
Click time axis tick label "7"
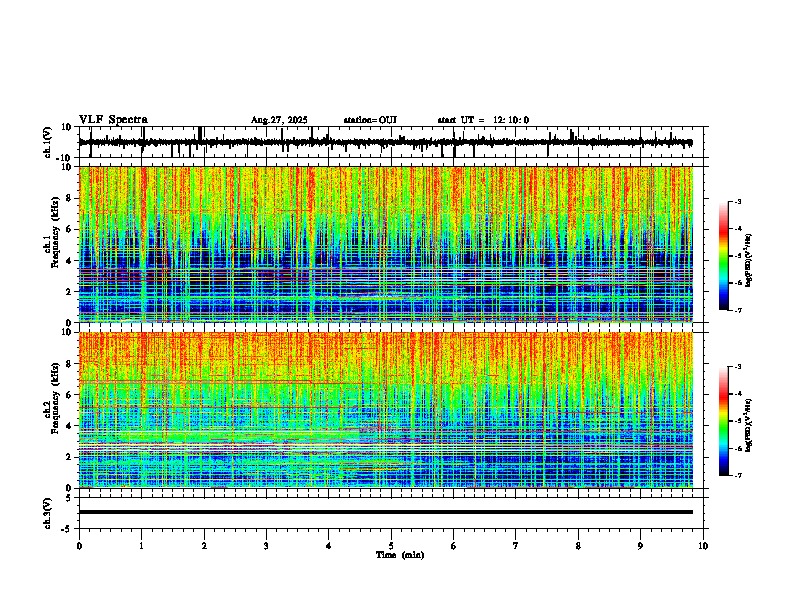pyautogui.click(x=516, y=546)
